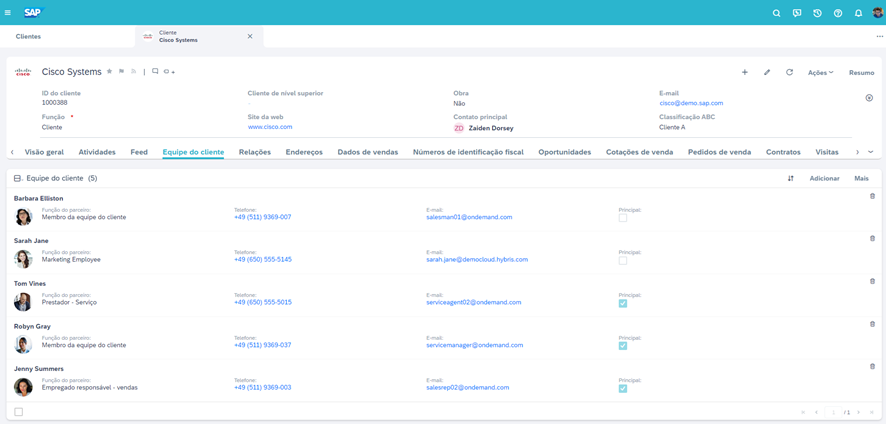Open the tab list chevron-down expander
This screenshot has height=424, width=886.
click(870, 152)
